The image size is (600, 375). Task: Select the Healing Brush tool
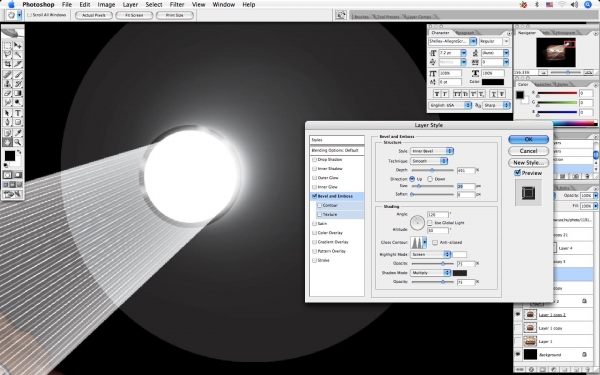[x=7, y=75]
